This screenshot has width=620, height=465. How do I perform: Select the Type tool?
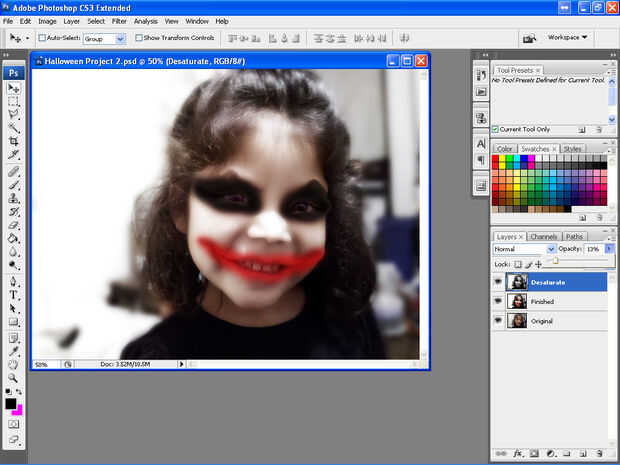pyautogui.click(x=14, y=295)
